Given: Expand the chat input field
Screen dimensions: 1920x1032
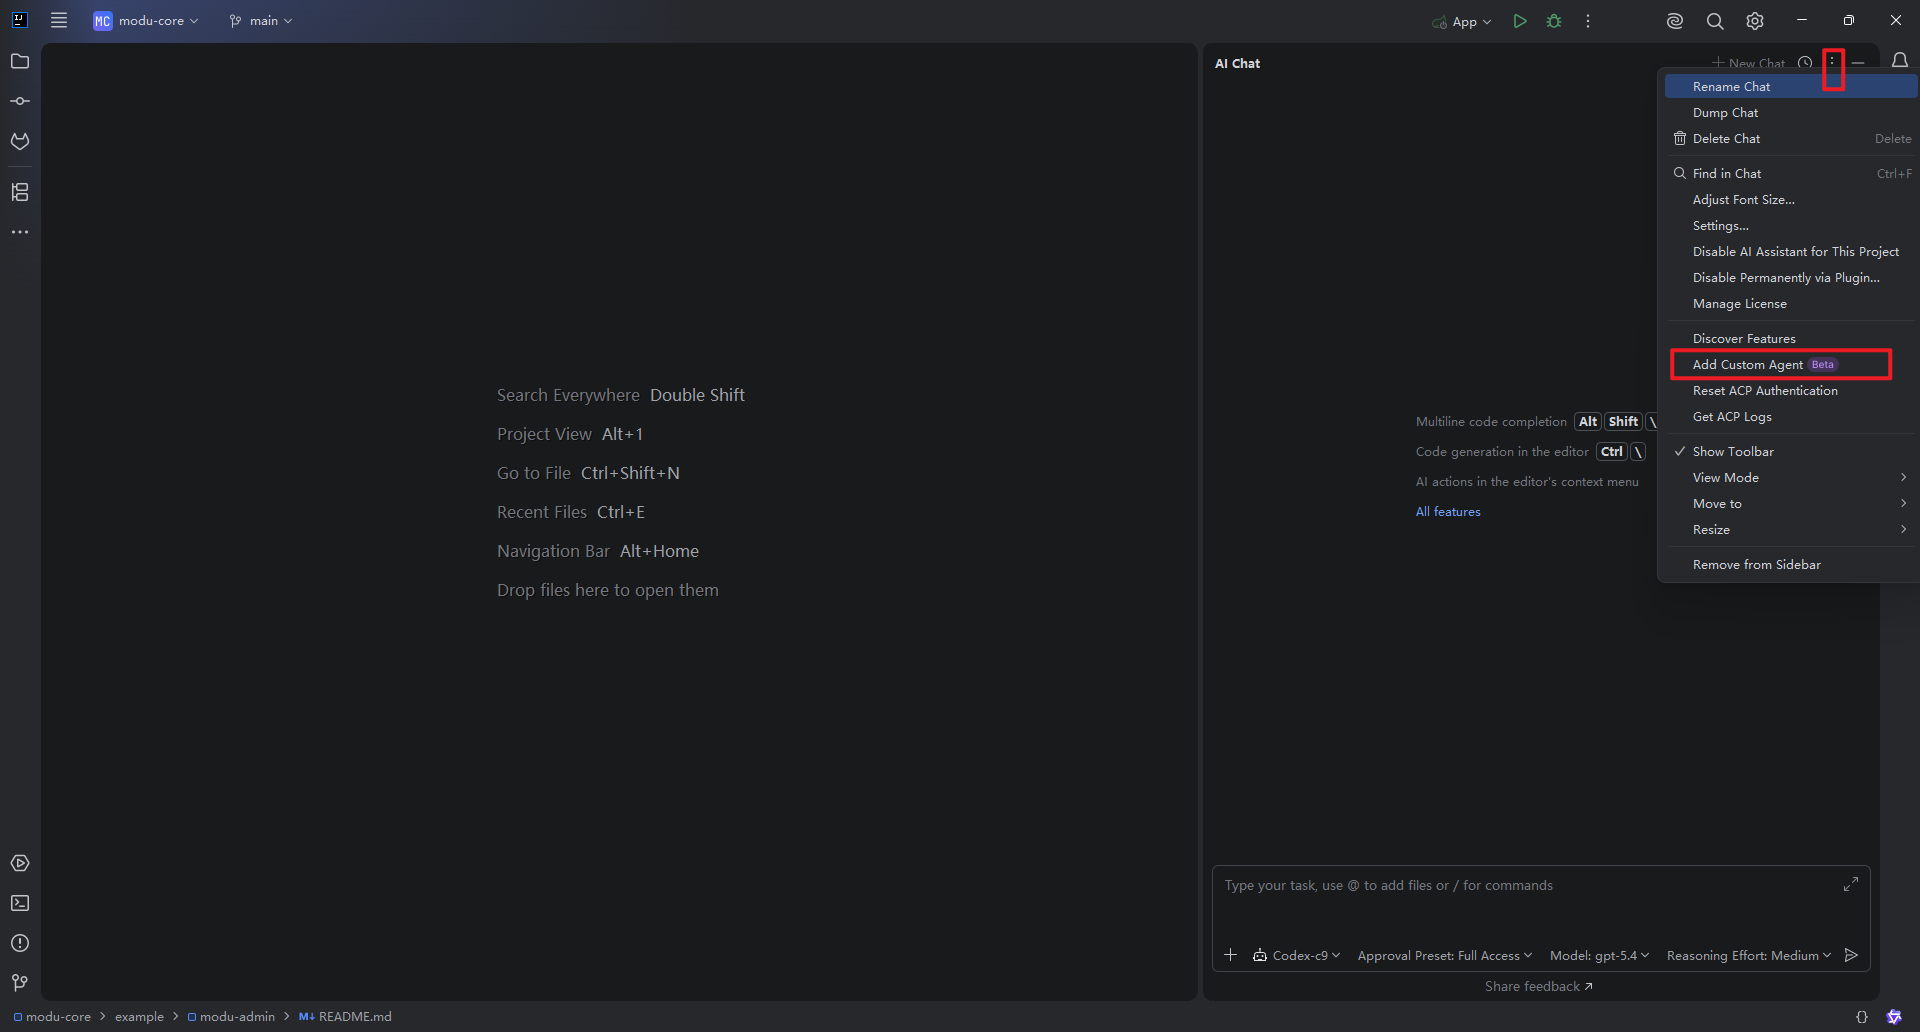Looking at the screenshot, I should pyautogui.click(x=1851, y=884).
